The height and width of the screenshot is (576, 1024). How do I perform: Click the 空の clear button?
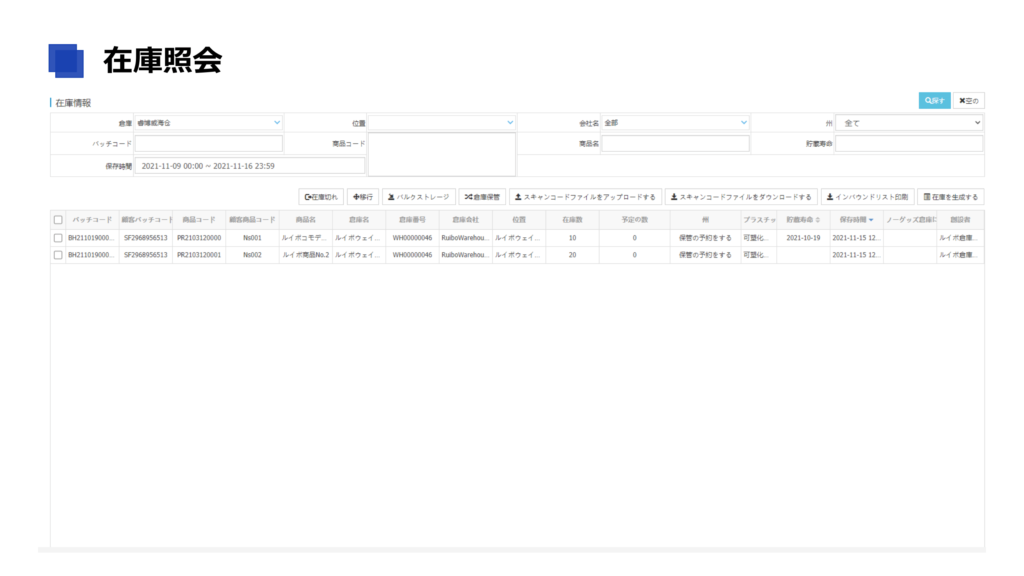tap(968, 101)
